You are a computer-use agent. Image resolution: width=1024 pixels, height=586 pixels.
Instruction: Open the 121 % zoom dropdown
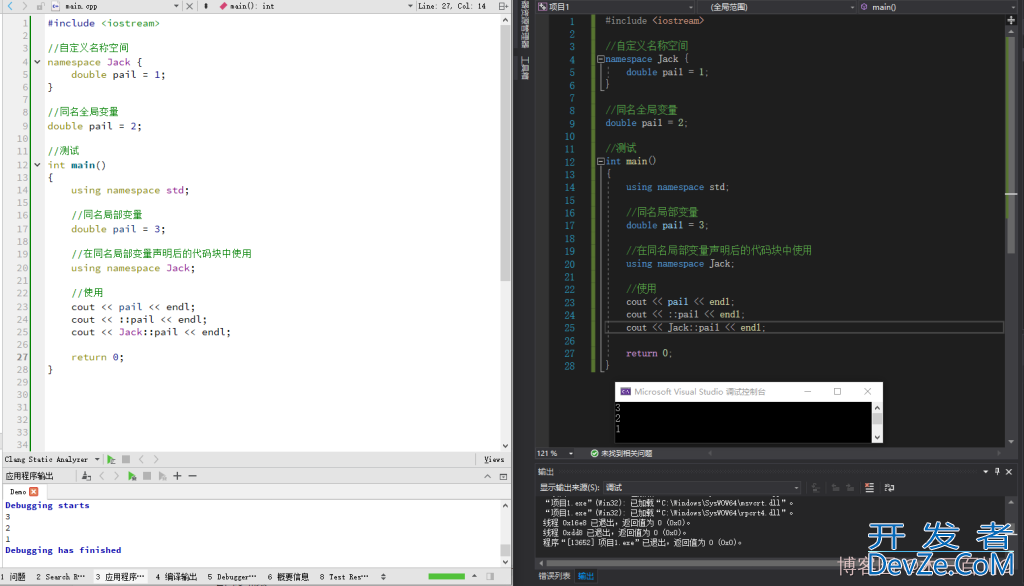(x=571, y=453)
